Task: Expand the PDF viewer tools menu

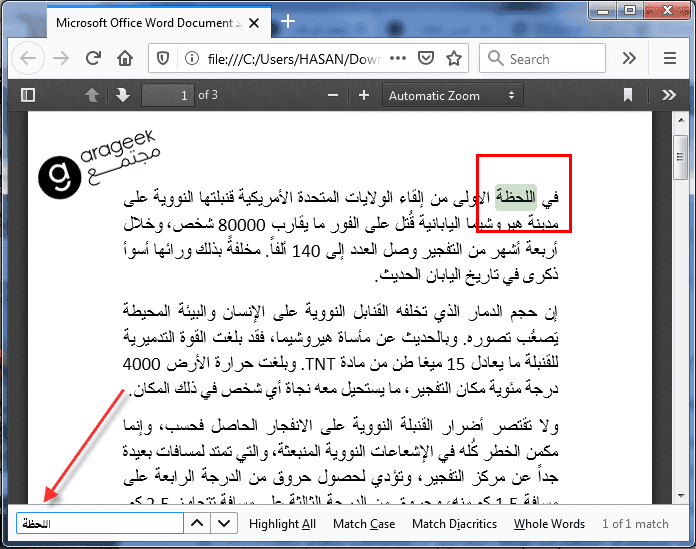Action: [669, 95]
